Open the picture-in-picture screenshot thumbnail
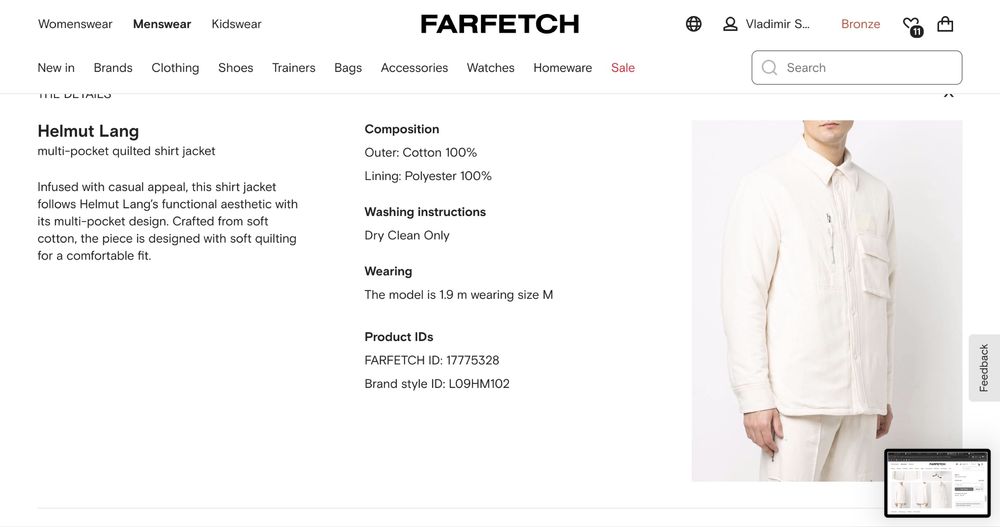This screenshot has height=527, width=1000. pyautogui.click(x=937, y=483)
